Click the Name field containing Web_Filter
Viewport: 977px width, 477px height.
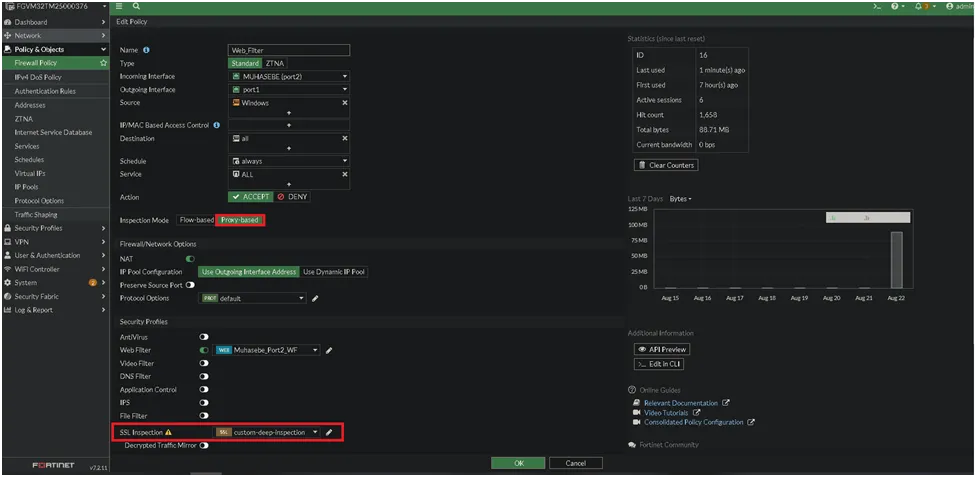pos(289,50)
